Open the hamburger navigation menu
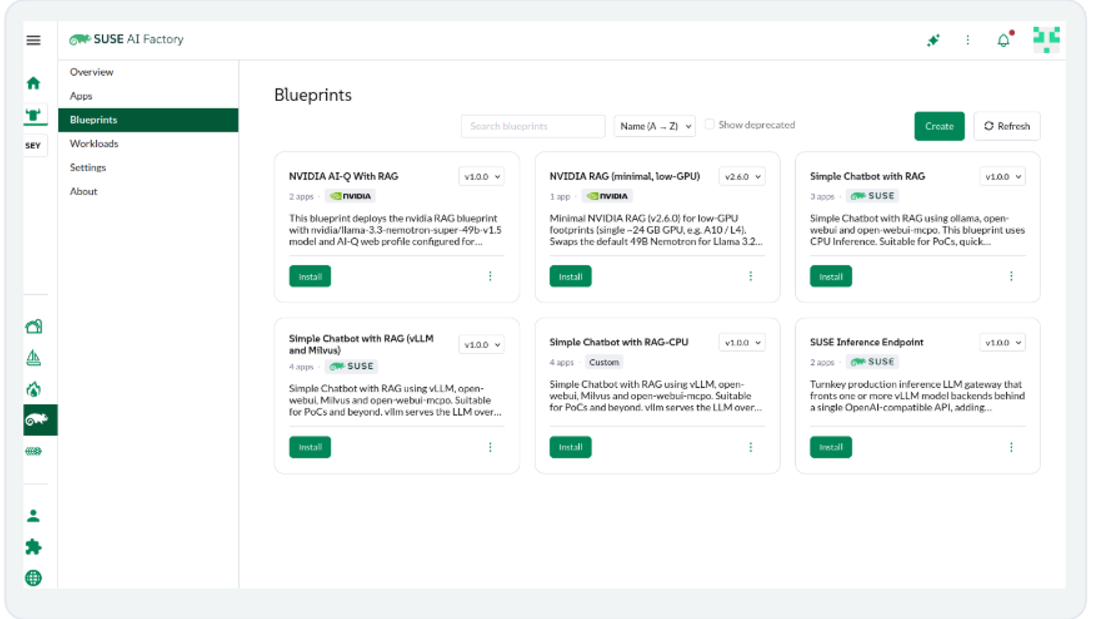The image size is (1093, 619). coord(33,40)
